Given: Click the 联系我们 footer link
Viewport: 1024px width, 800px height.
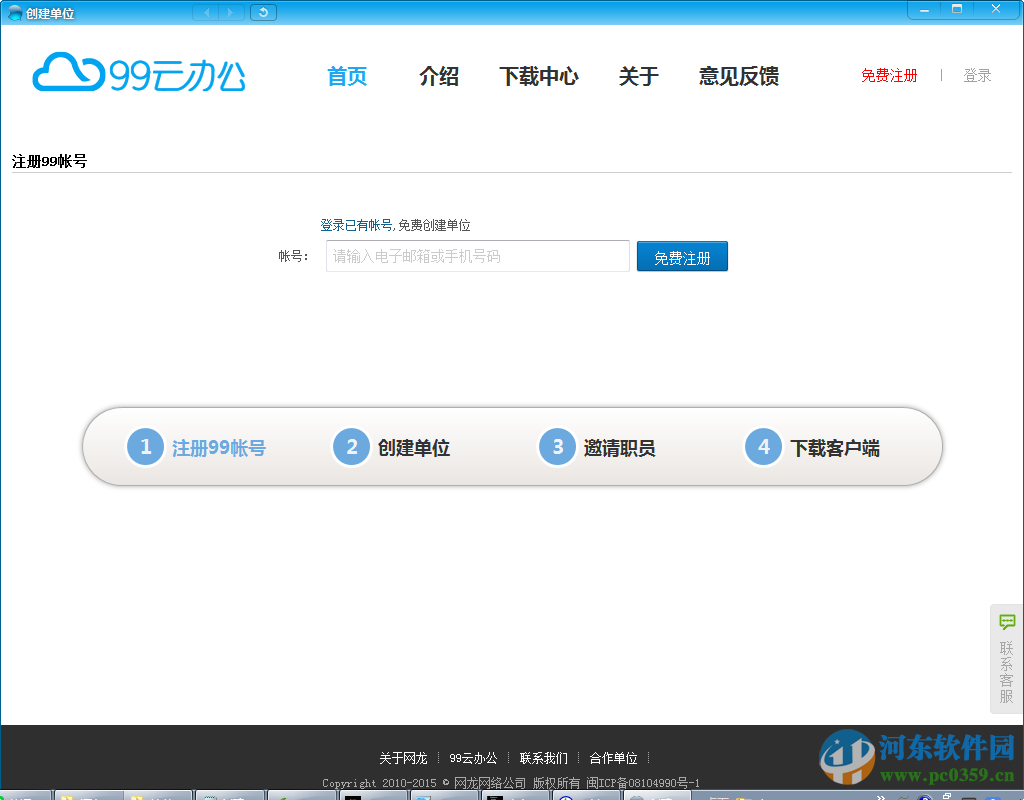Looking at the screenshot, I should pos(543,758).
